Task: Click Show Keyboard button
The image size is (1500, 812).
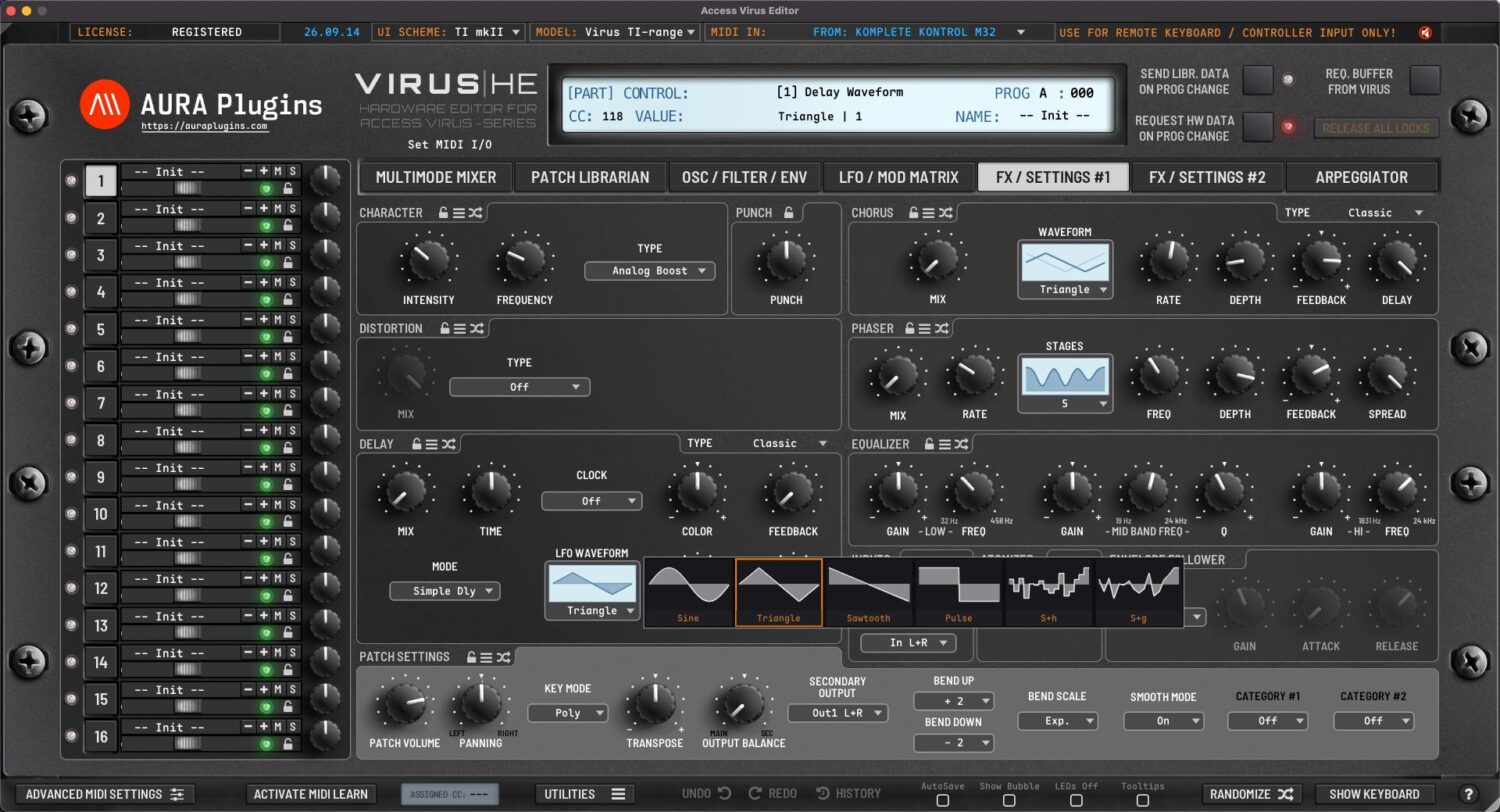Action: point(1374,794)
